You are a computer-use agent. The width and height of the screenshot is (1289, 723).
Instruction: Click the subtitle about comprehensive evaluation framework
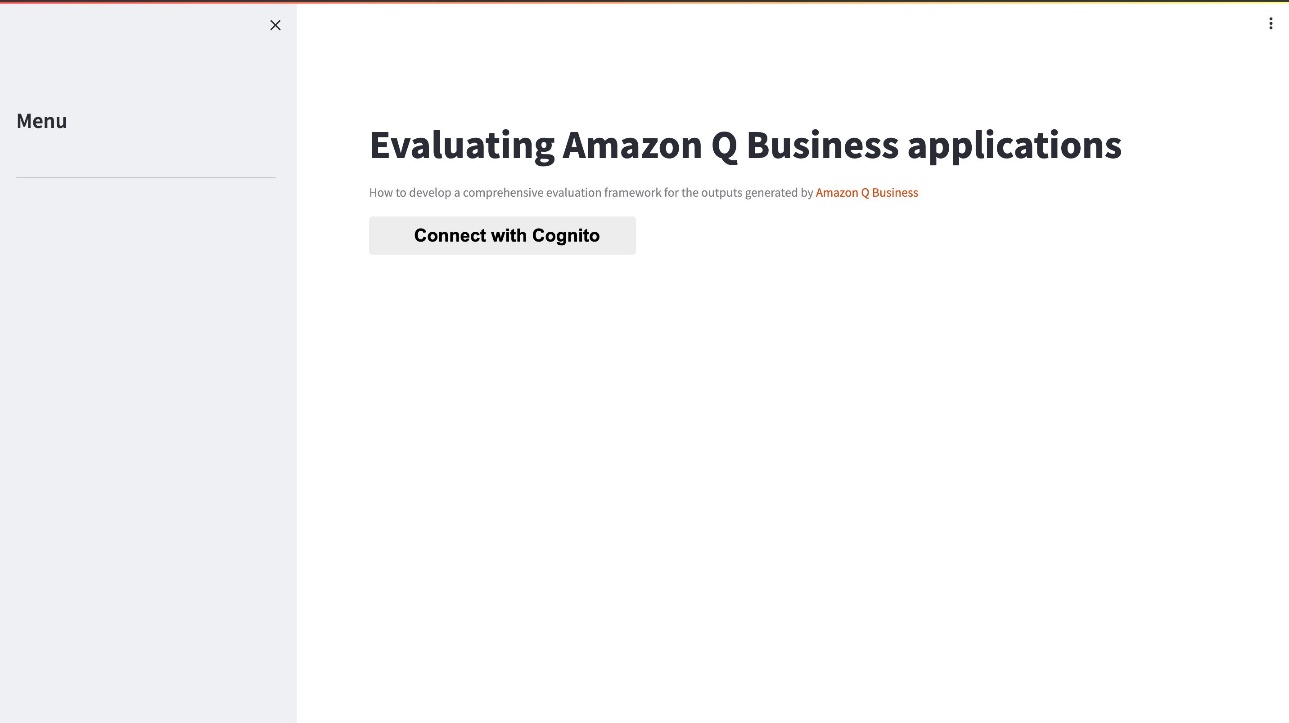point(643,192)
